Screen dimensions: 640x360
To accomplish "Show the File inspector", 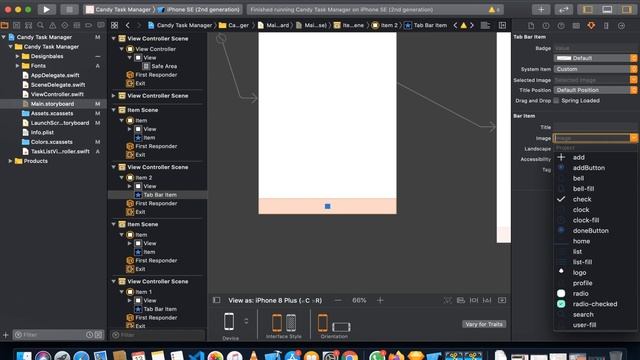I will (531, 26).
